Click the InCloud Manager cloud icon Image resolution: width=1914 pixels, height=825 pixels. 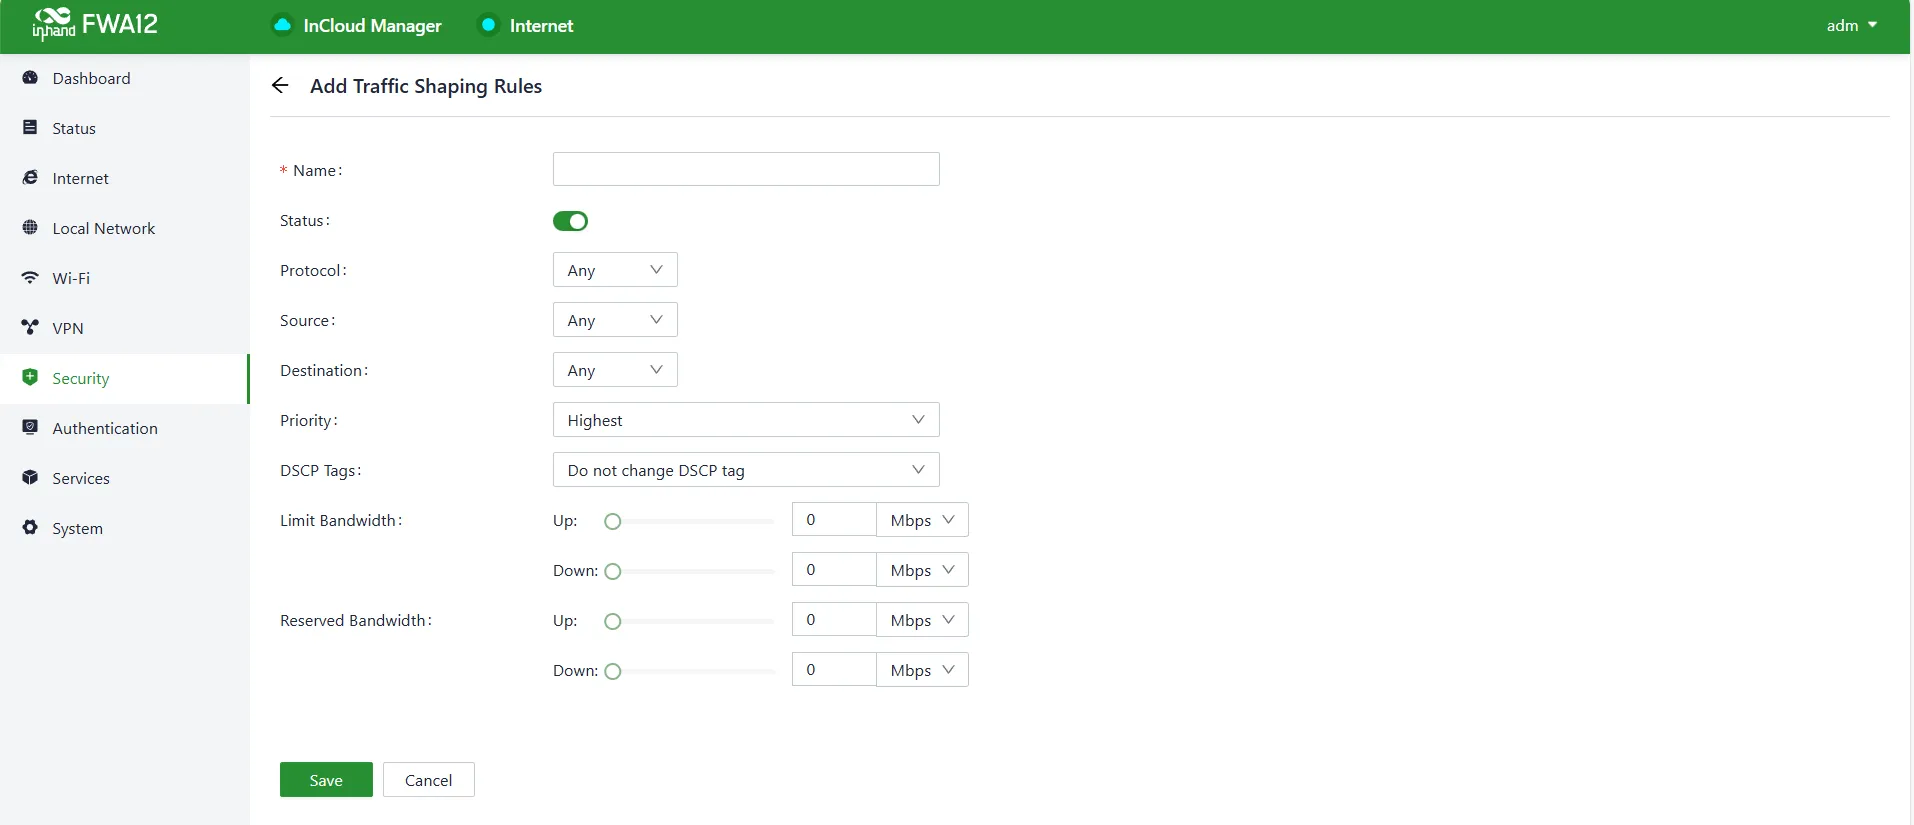[x=283, y=25]
